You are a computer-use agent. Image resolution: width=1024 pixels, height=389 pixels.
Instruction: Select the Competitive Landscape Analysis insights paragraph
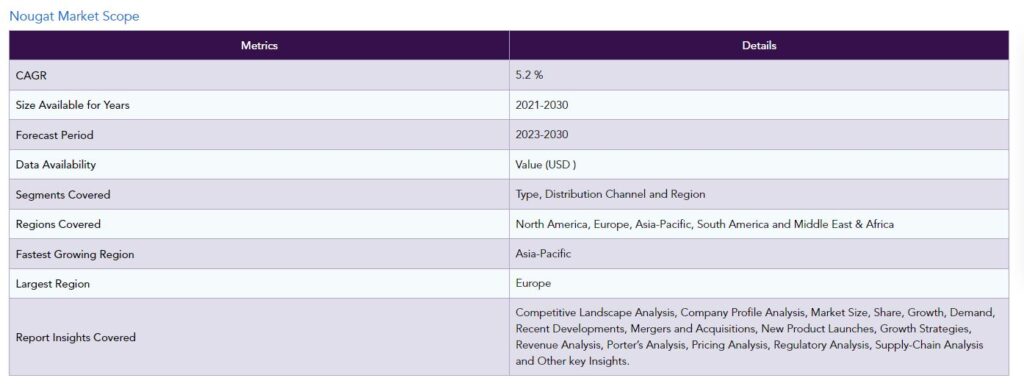pyautogui.click(x=755, y=337)
